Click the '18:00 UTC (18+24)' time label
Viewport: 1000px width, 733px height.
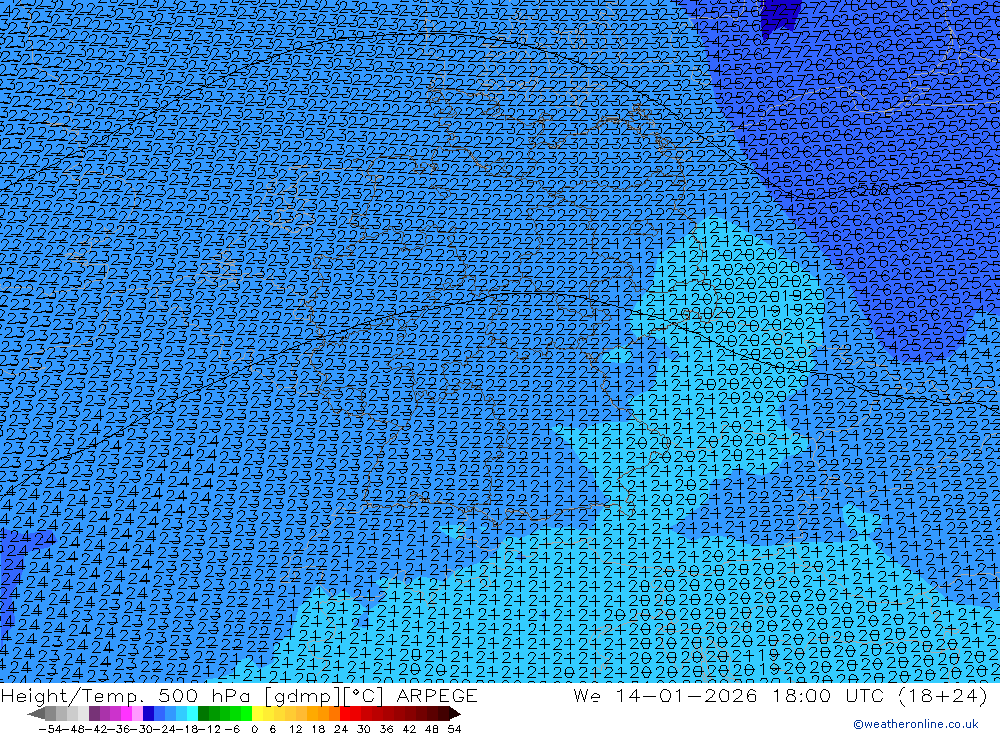point(880,695)
